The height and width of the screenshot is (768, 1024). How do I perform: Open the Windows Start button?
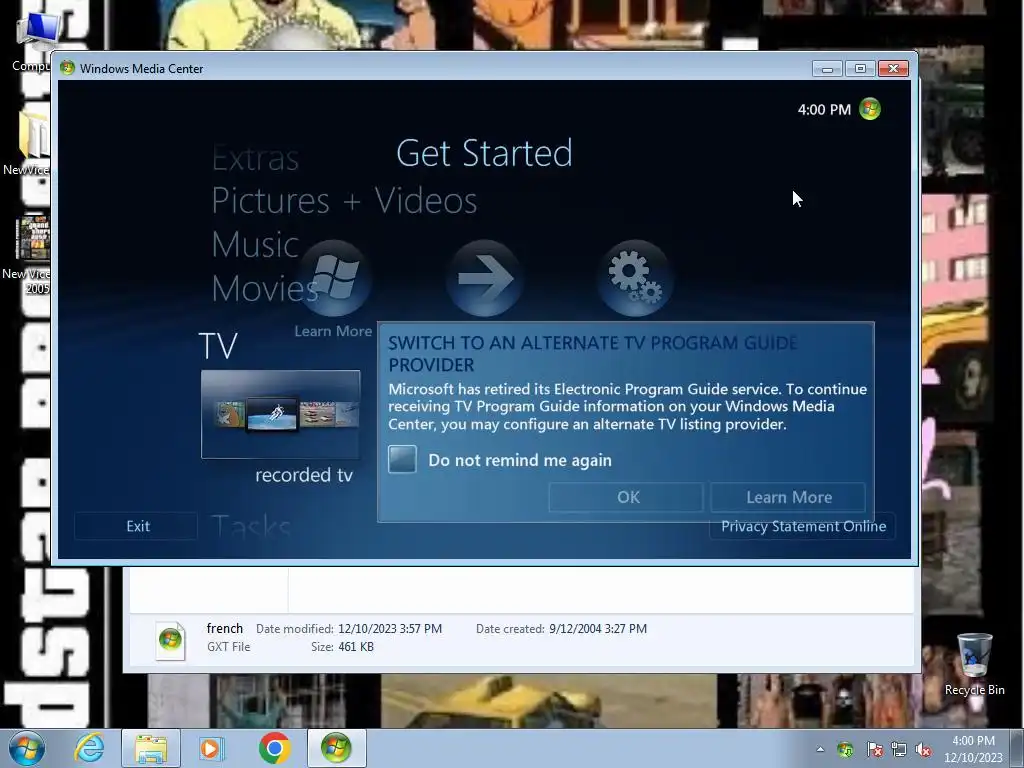[27, 748]
